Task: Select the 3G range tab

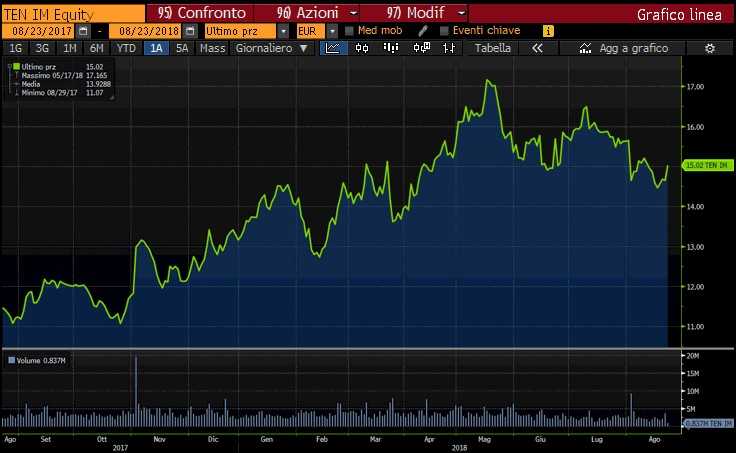Action: (x=42, y=48)
